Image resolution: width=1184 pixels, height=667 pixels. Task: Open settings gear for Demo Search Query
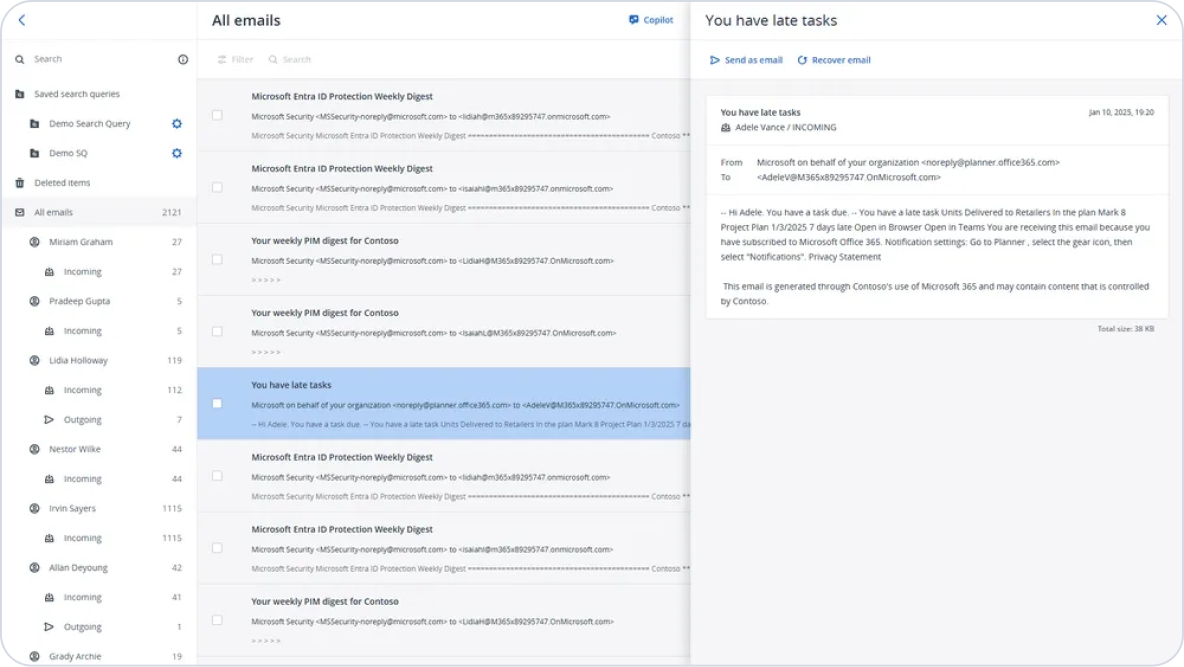pyautogui.click(x=177, y=123)
